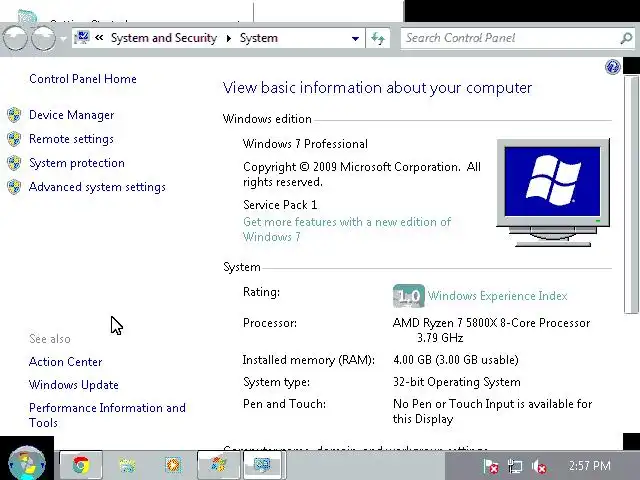The width and height of the screenshot is (640, 480).
Task: Open the muted volume speaker icon
Action: click(x=539, y=466)
